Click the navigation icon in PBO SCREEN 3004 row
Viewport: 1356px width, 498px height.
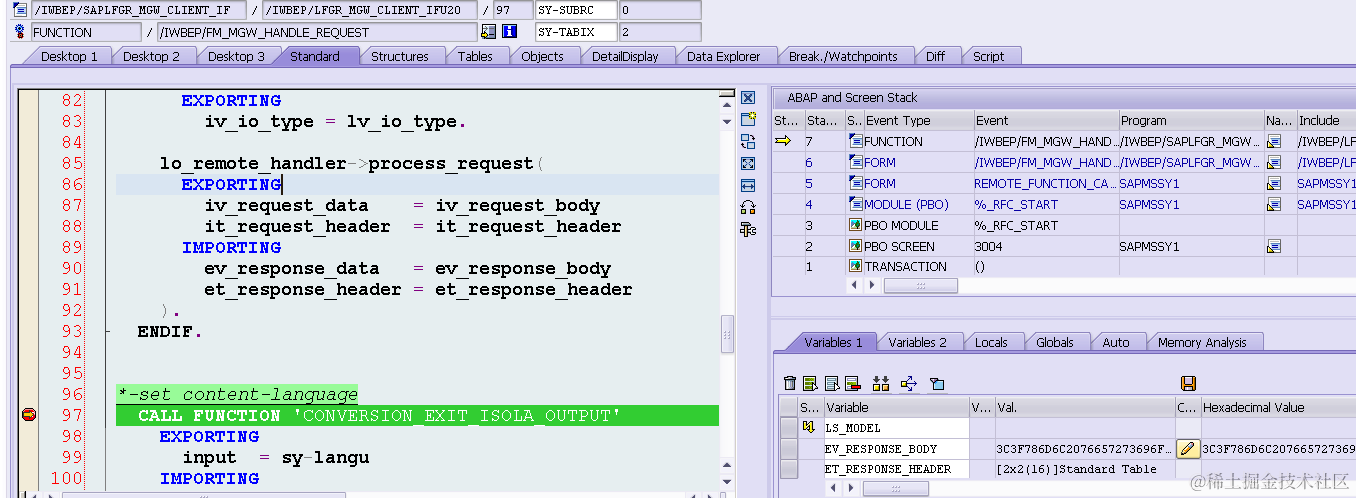tap(1274, 246)
